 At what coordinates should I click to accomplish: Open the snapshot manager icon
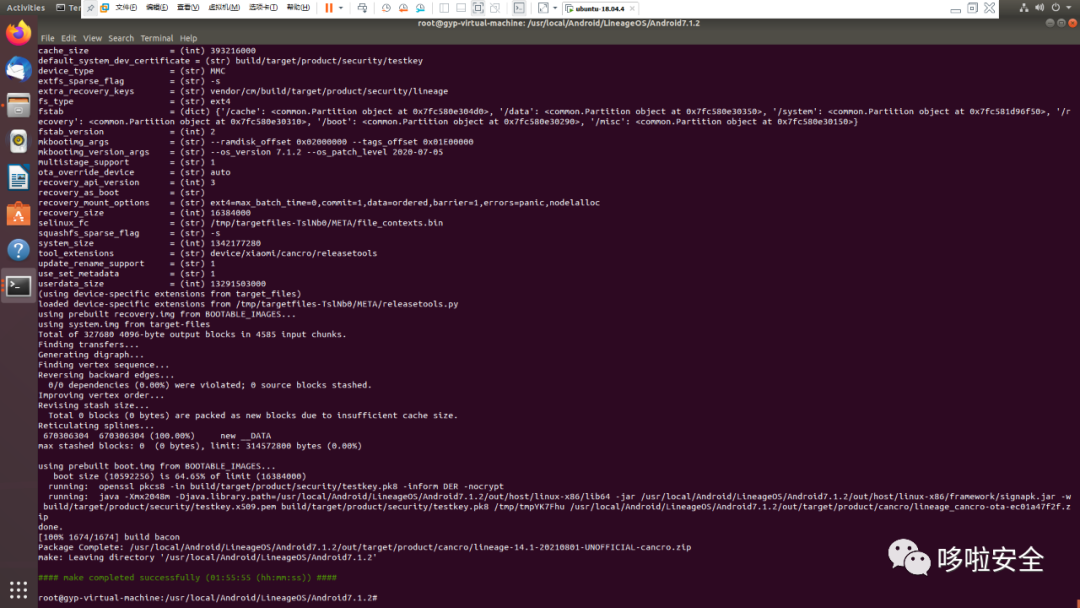[x=420, y=8]
